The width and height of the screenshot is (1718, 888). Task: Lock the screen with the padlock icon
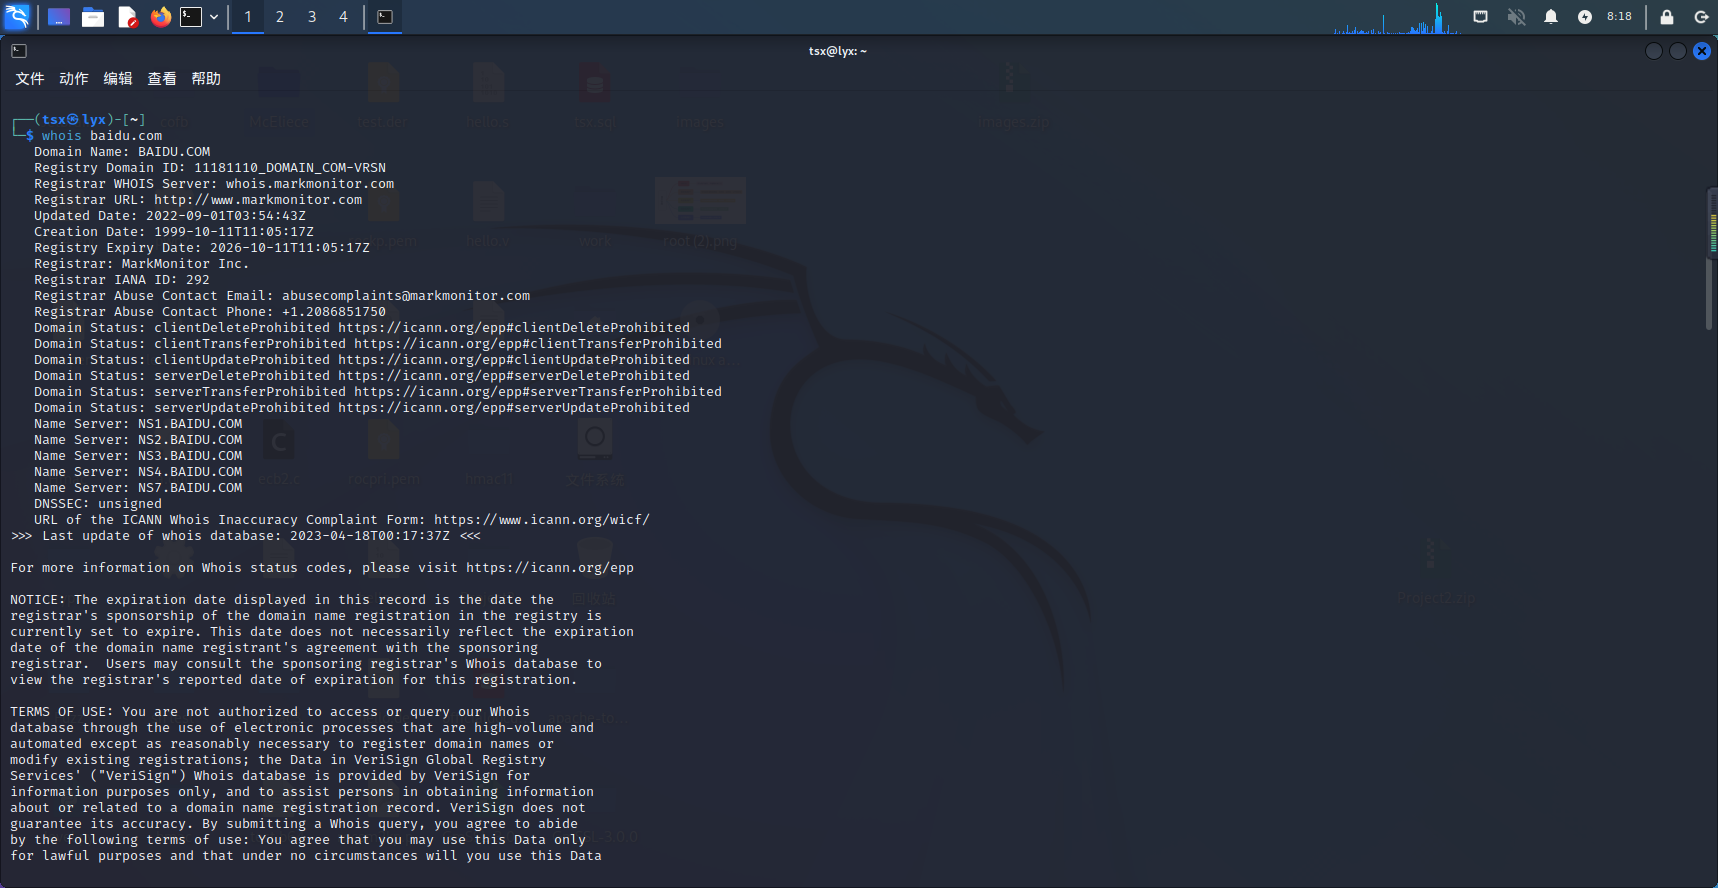pyautogui.click(x=1667, y=17)
